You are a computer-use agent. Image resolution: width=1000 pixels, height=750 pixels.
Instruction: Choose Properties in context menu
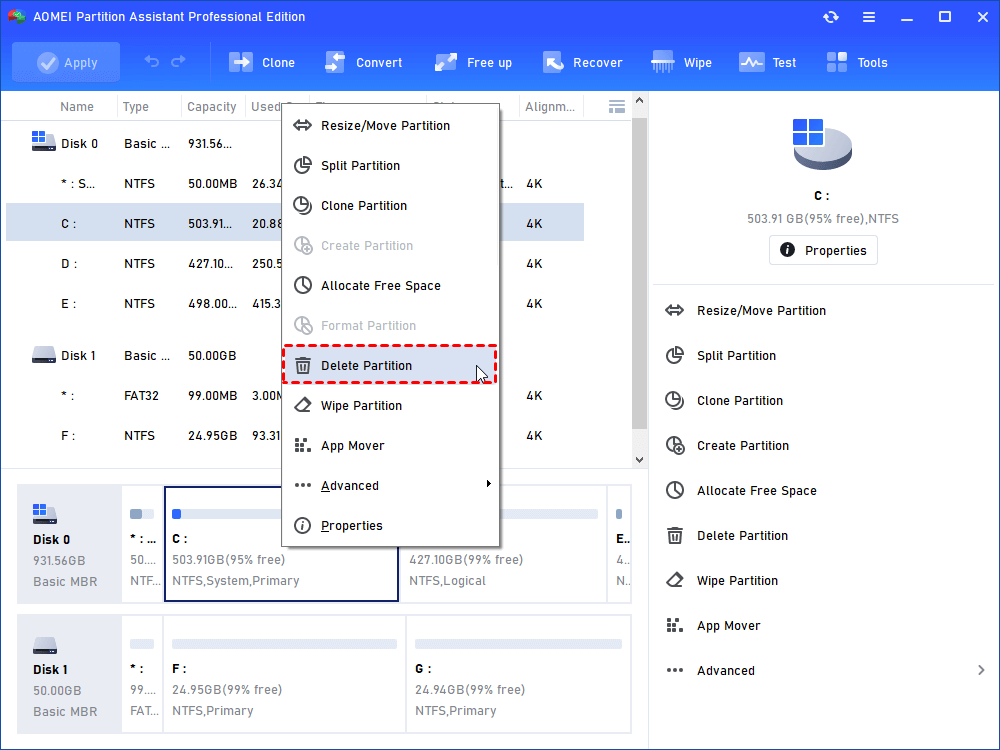pos(390,526)
